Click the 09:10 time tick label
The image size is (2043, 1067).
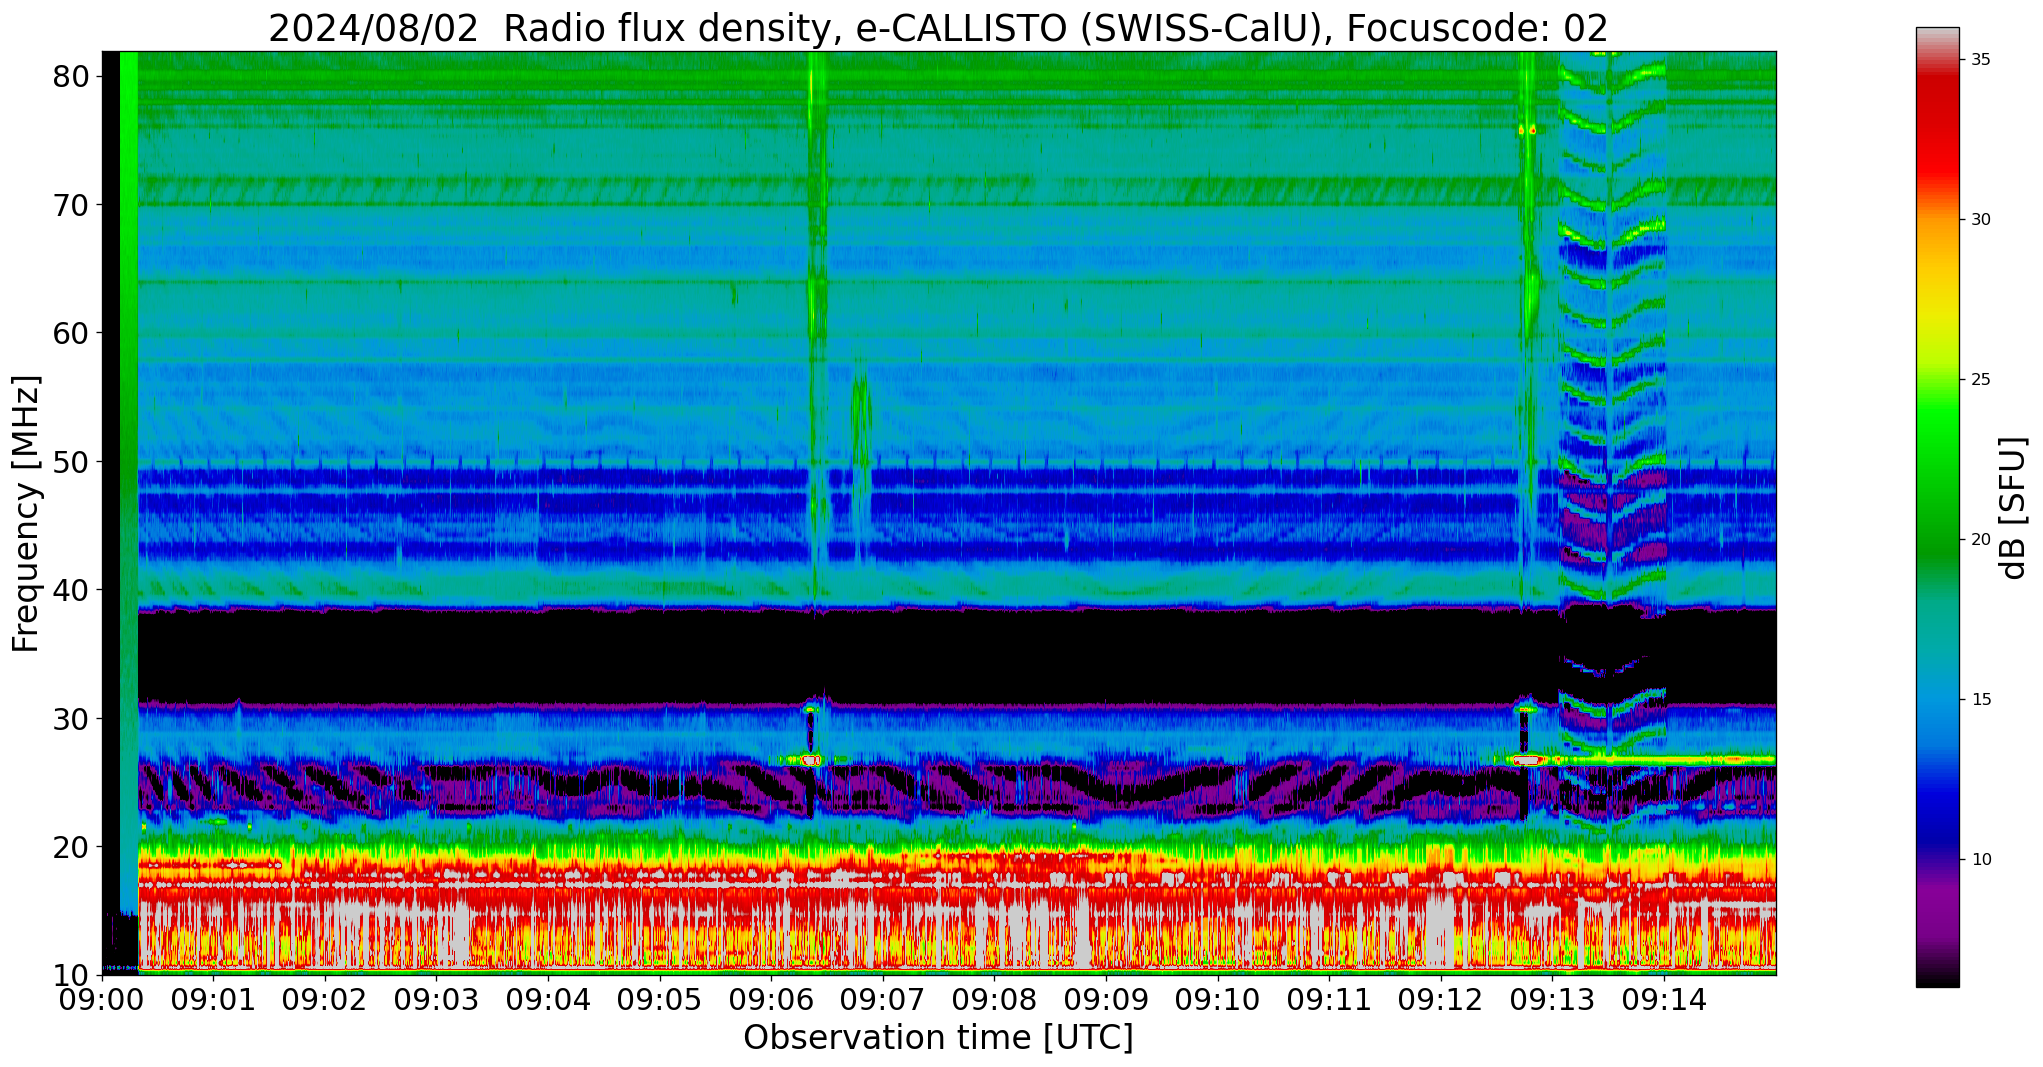pyautogui.click(x=1218, y=1001)
